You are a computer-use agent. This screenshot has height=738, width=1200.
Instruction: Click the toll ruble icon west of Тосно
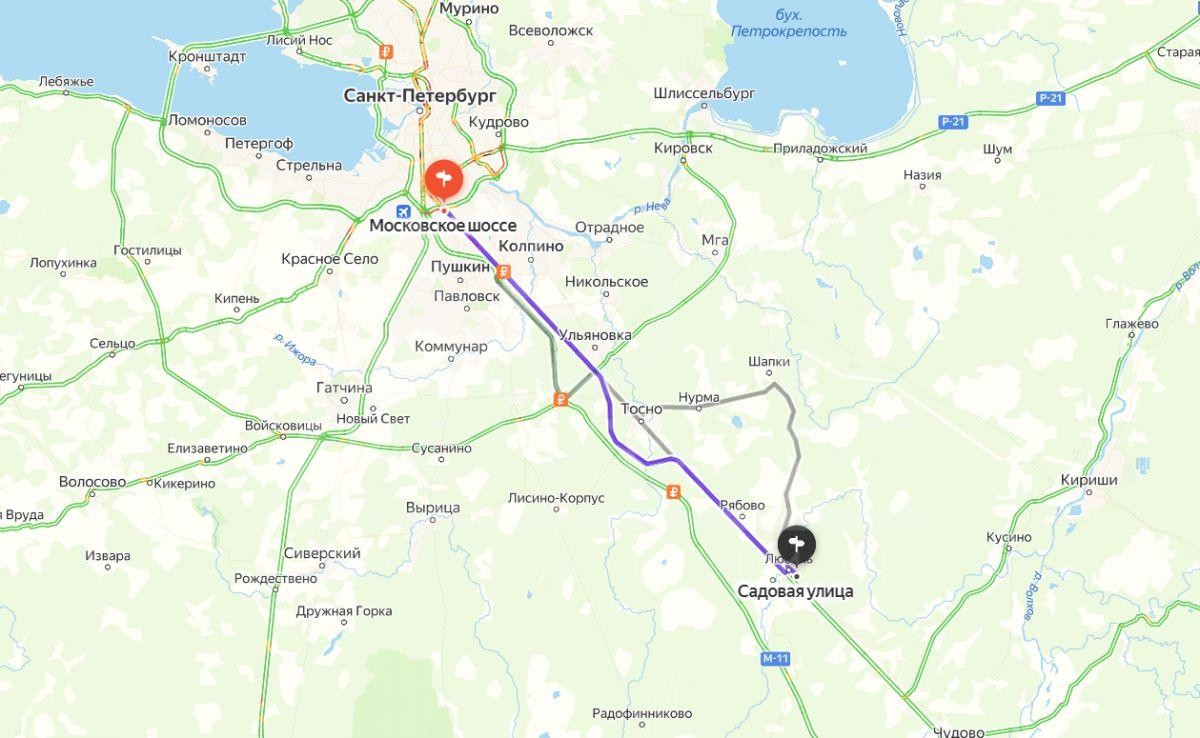pyautogui.click(x=561, y=400)
